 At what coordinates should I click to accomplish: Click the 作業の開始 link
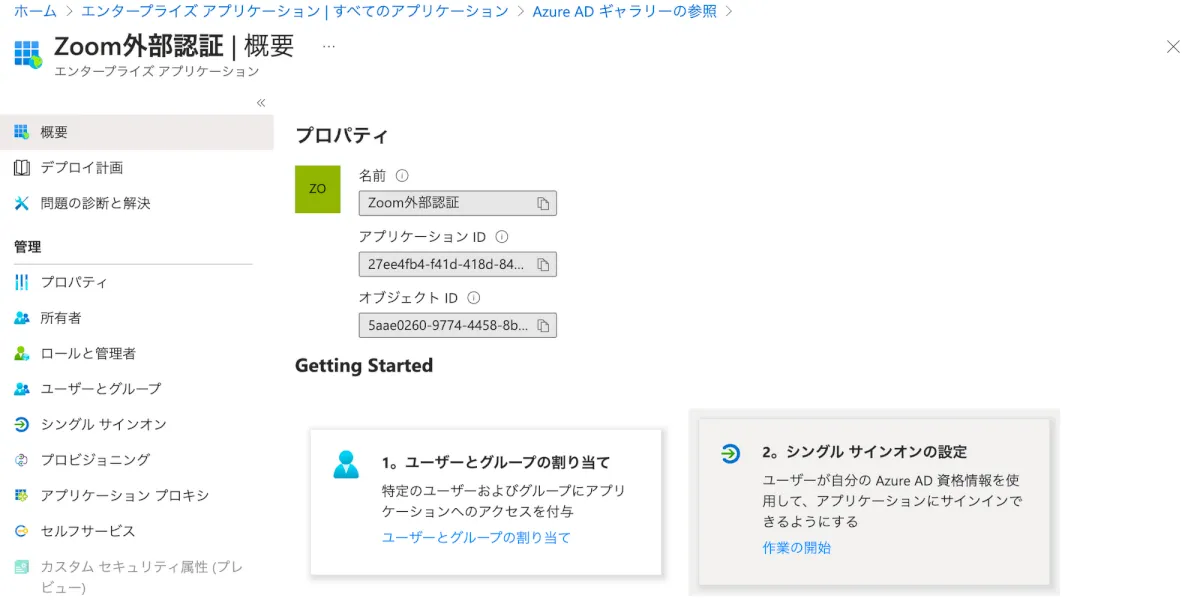(x=796, y=547)
